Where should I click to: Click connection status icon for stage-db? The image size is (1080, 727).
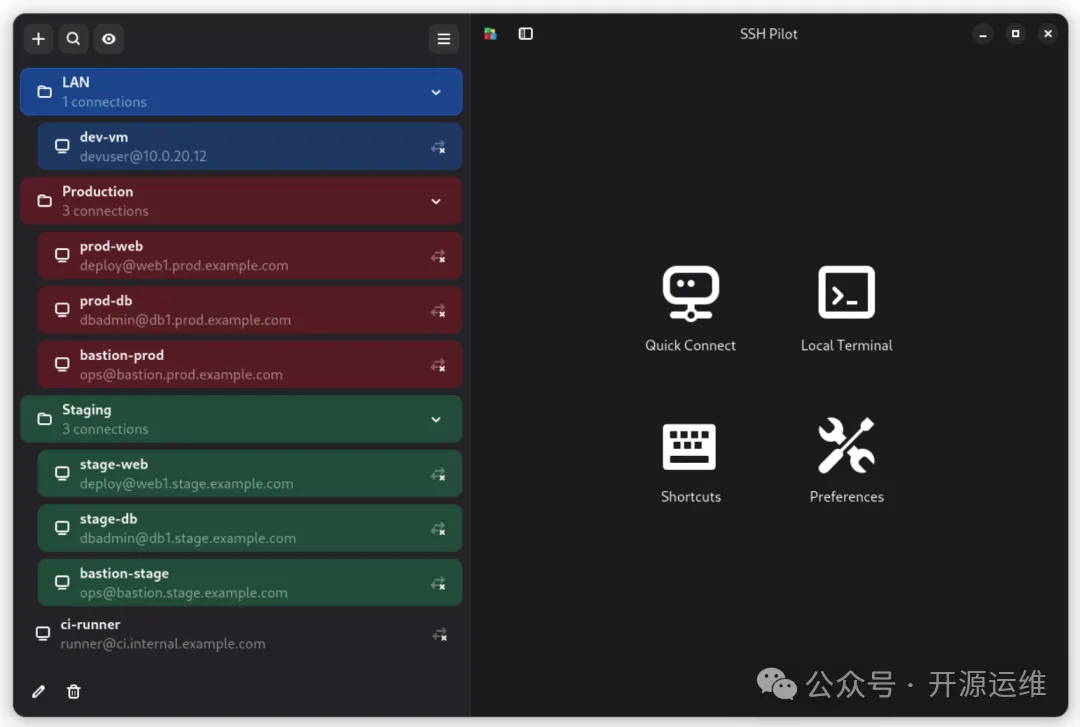click(x=438, y=529)
